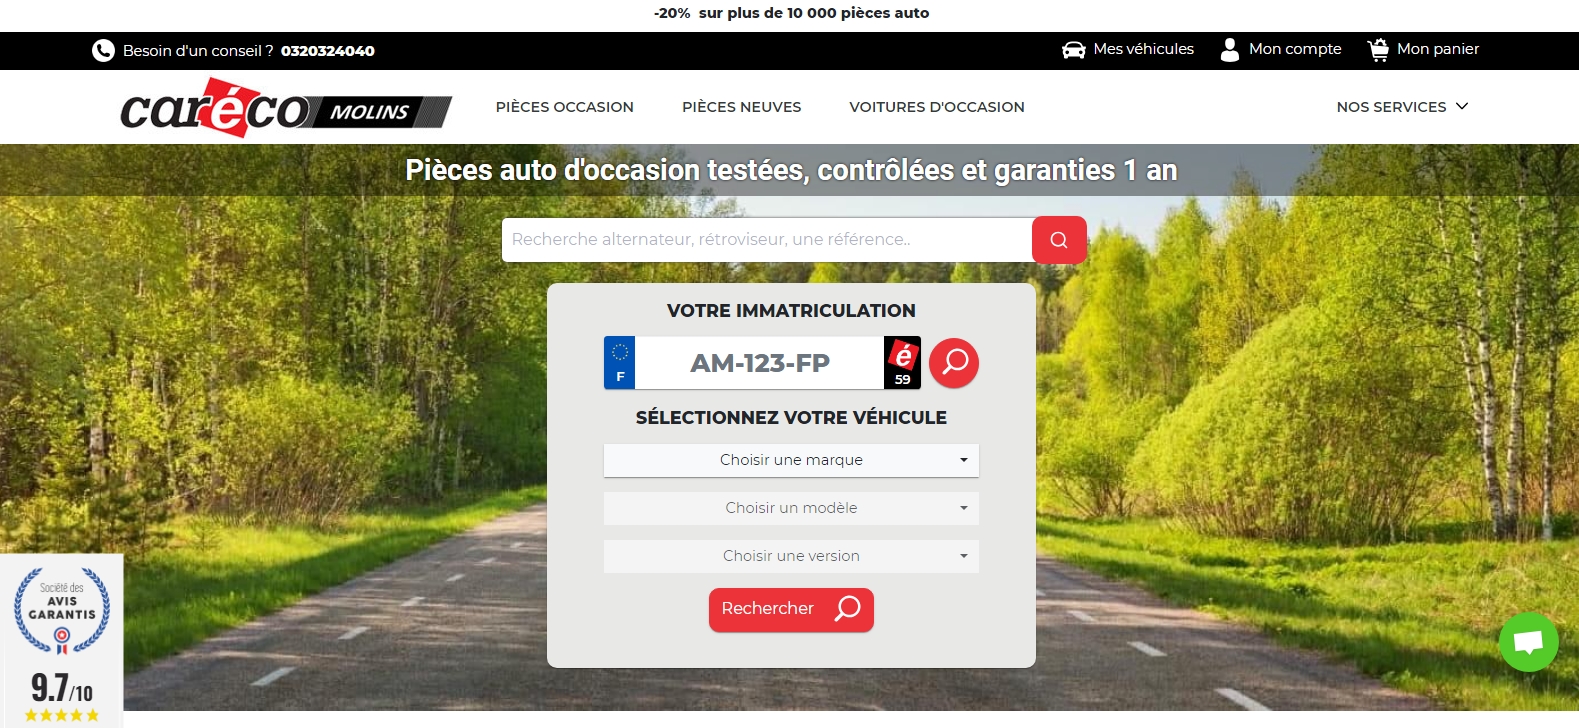Open the shopping cart icon for Mon panier

click(x=1378, y=50)
